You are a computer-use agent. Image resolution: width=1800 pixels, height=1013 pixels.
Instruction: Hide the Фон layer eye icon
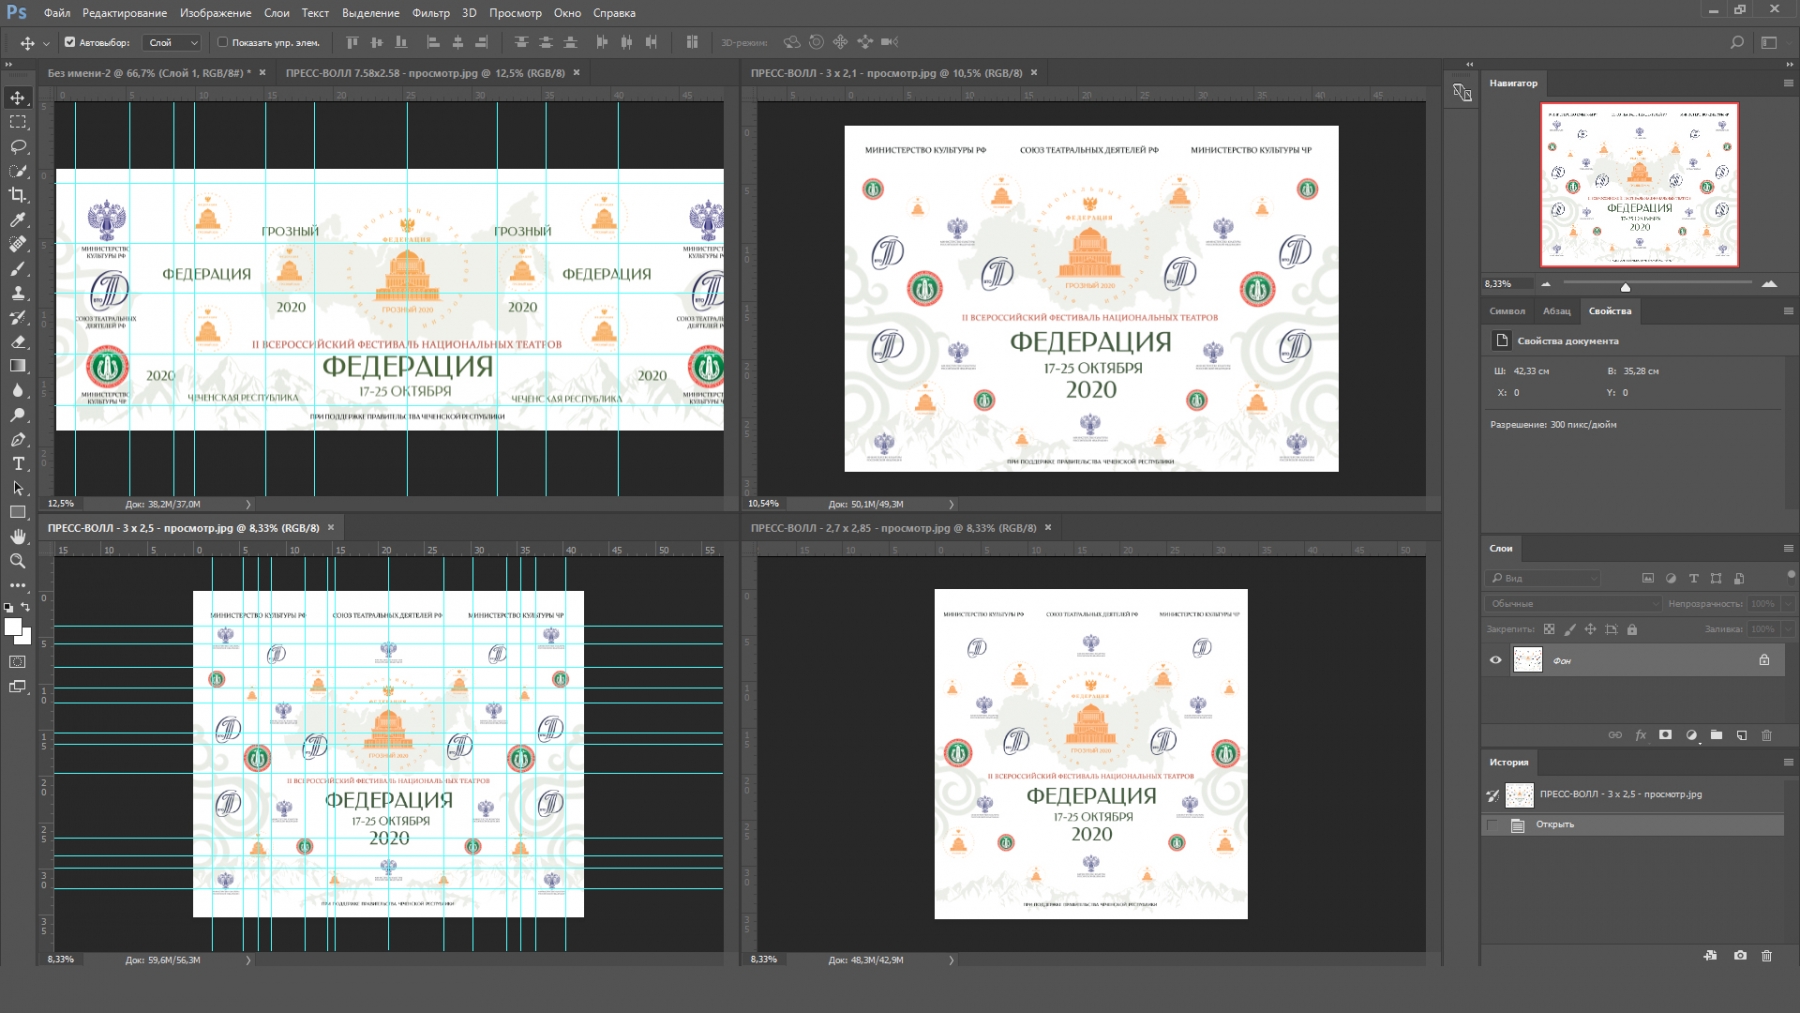point(1496,660)
